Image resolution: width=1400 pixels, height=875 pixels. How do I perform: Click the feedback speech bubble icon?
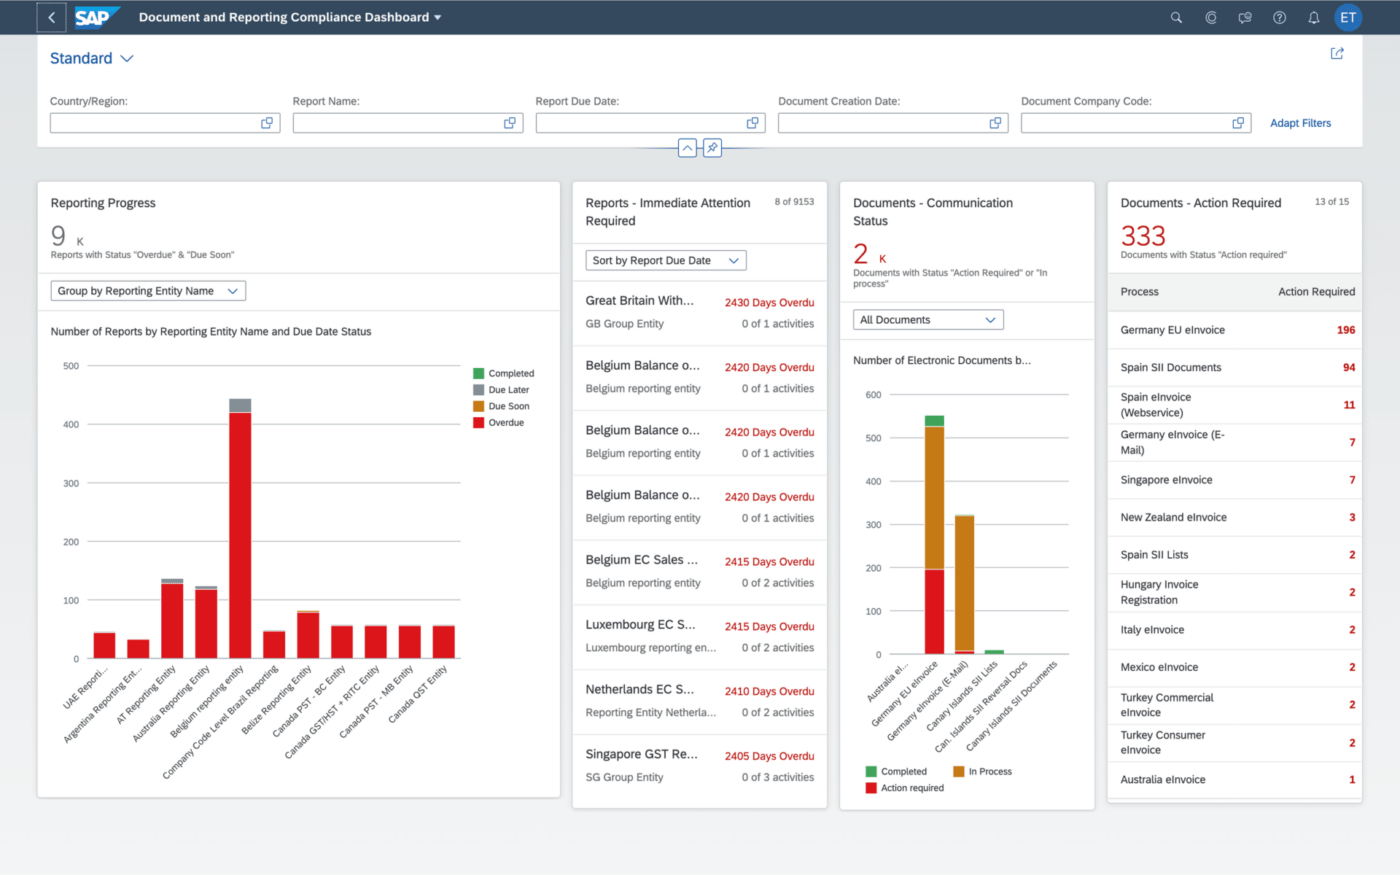click(x=1245, y=17)
